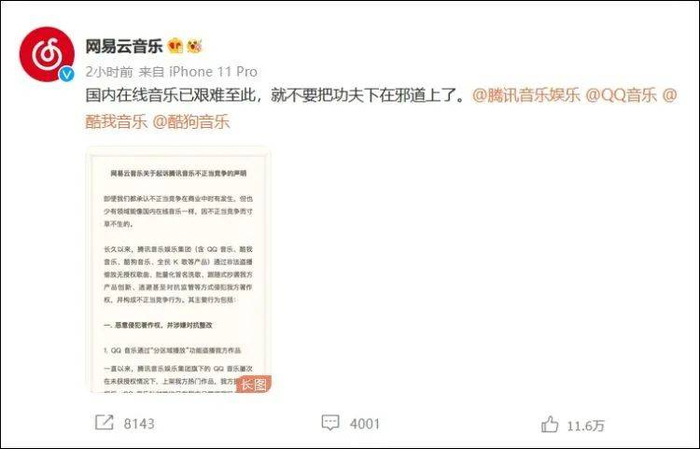This screenshot has height=449, width=700.
Task: Open the 酷我音乐 mention link
Action: click(116, 121)
